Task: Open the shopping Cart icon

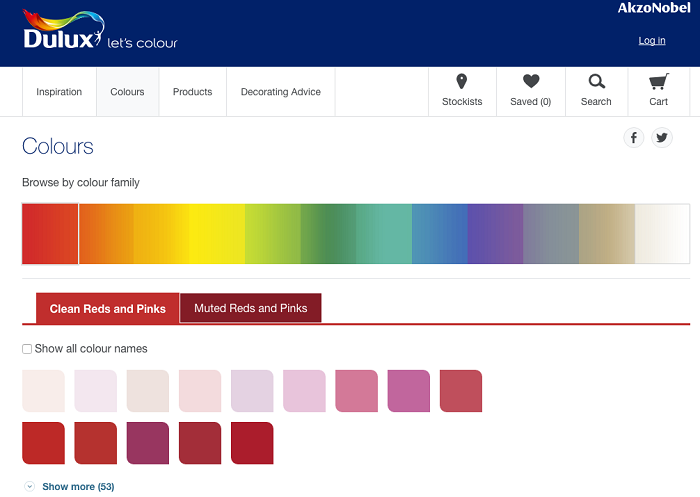Action: [x=659, y=81]
